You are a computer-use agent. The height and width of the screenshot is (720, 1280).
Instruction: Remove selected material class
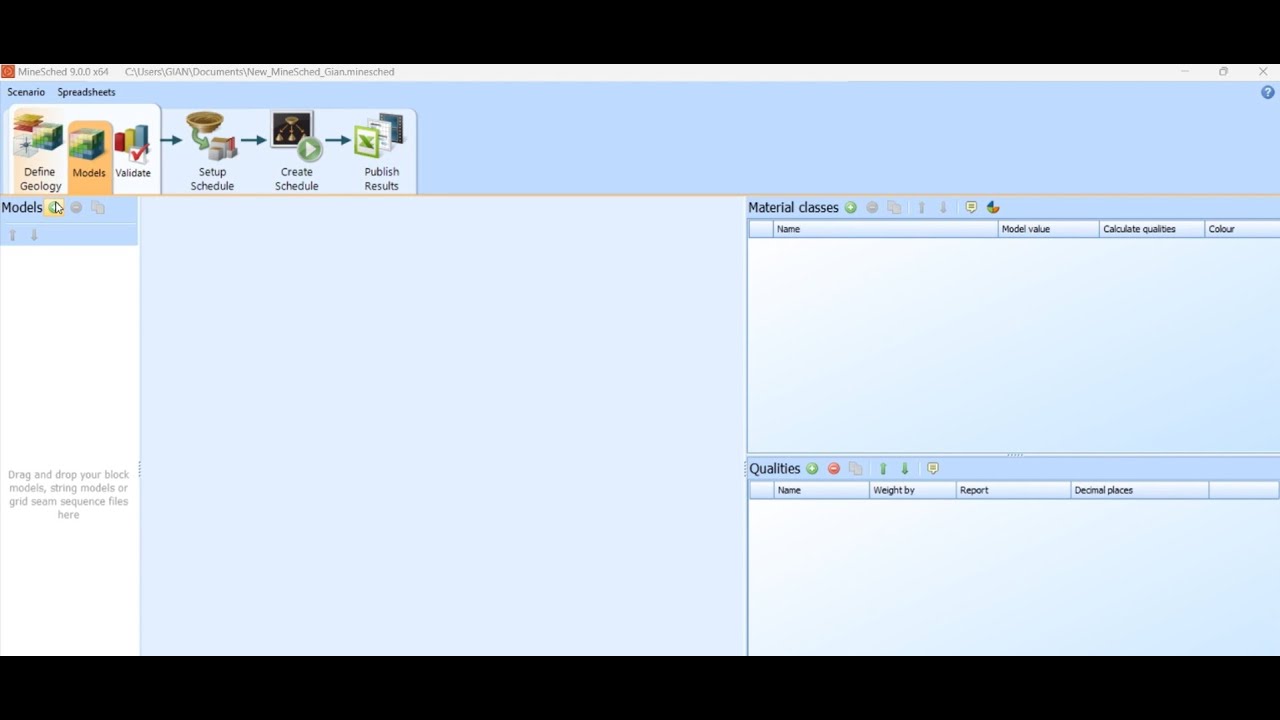tap(872, 207)
